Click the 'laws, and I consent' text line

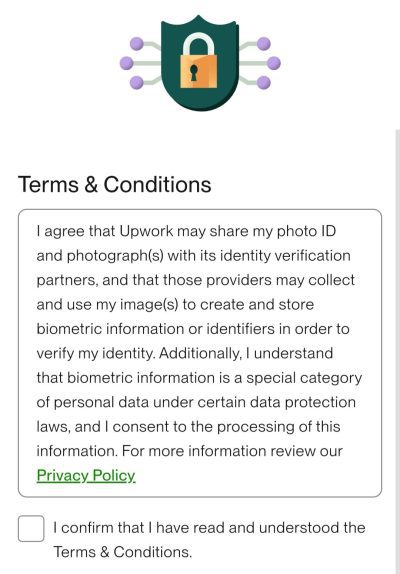click(x=188, y=427)
